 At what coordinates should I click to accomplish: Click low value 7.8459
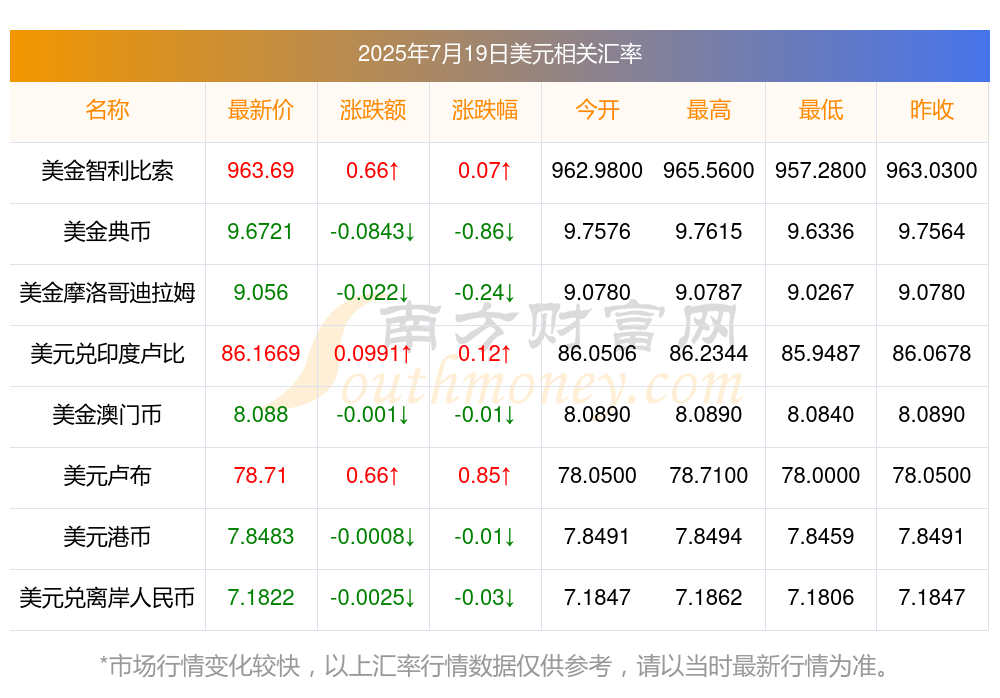pos(821,536)
